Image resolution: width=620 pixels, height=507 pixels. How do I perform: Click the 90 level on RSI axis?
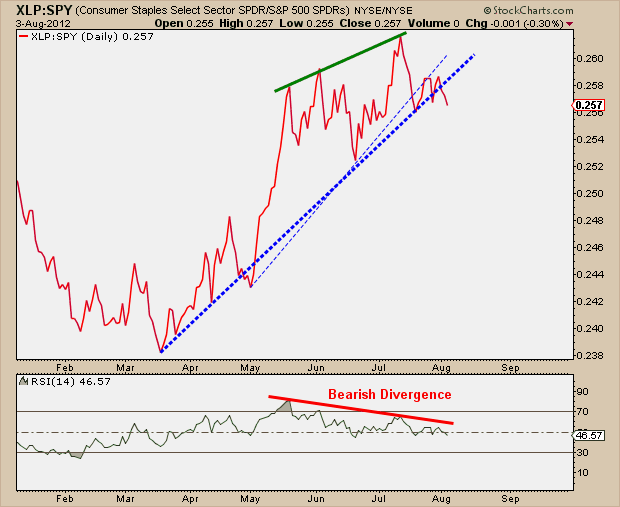tap(583, 392)
